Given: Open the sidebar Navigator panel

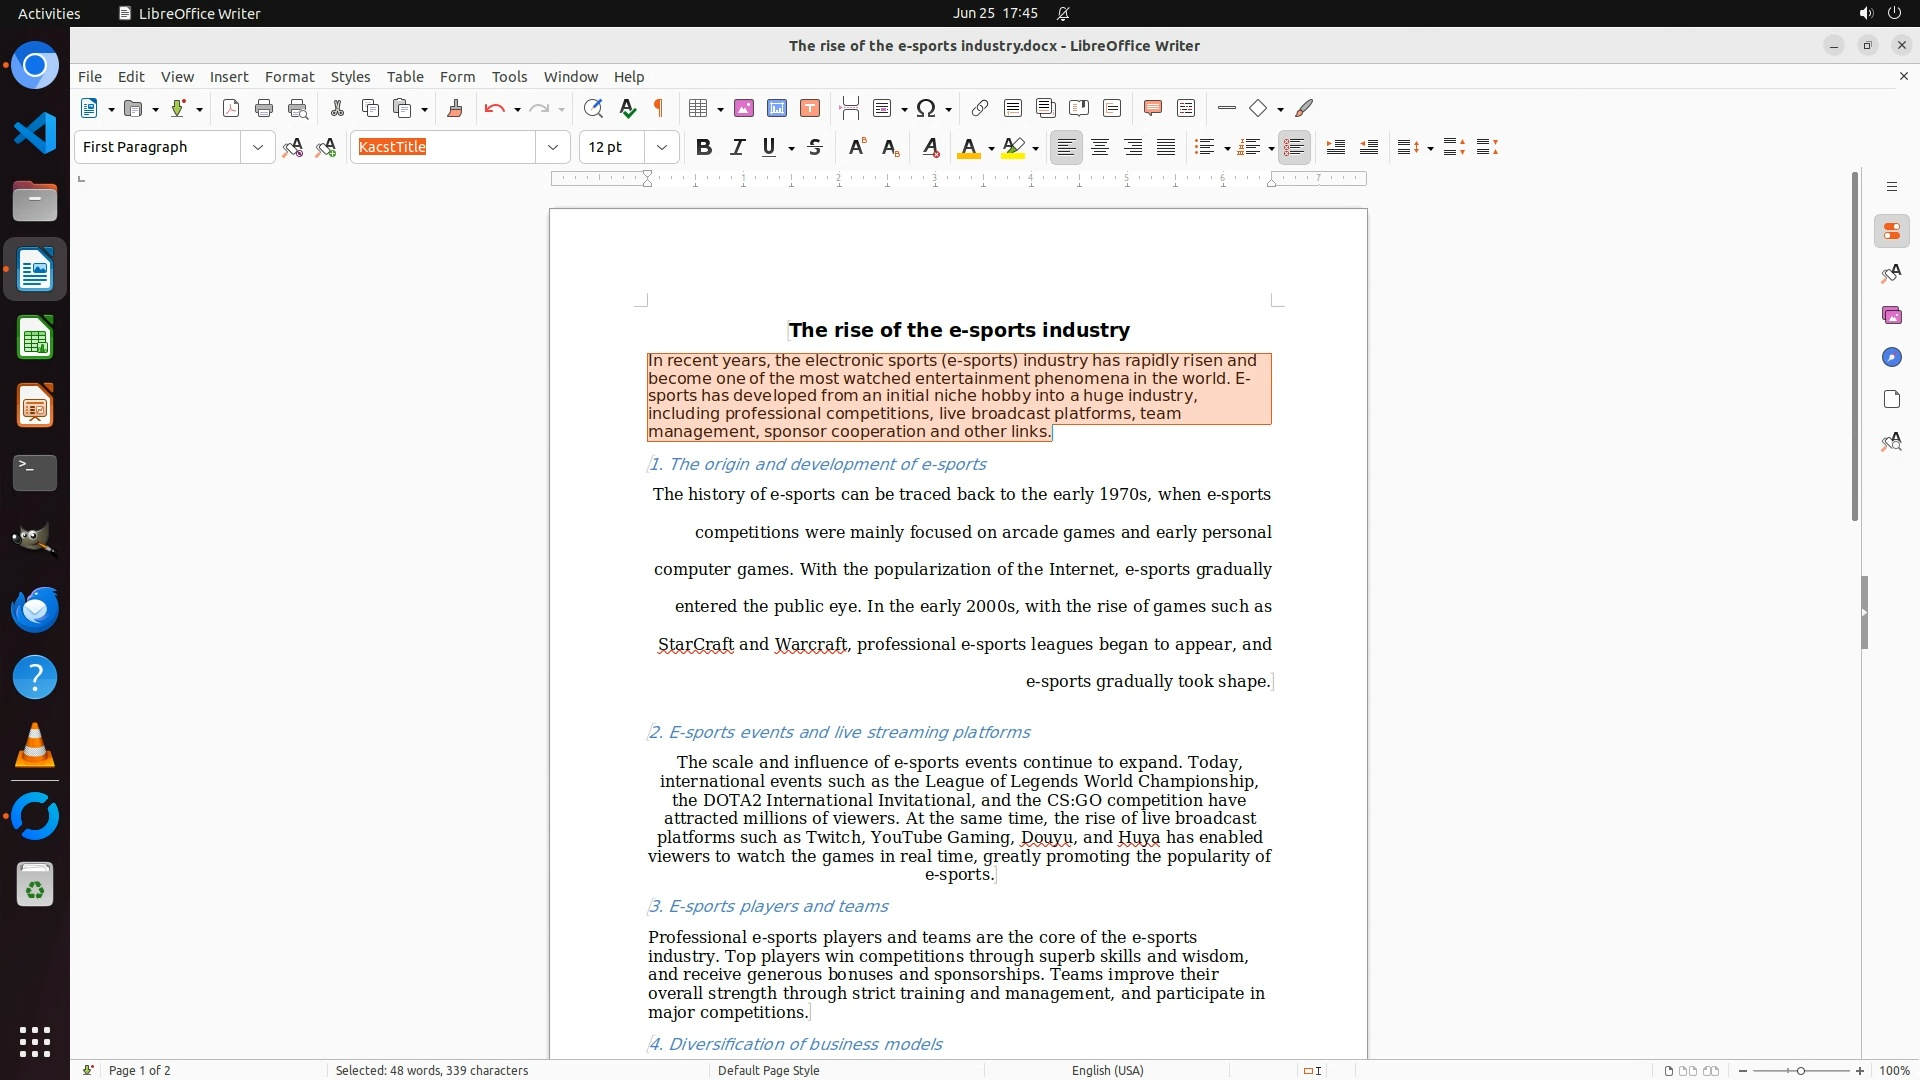Looking at the screenshot, I should pyautogui.click(x=1891, y=357).
